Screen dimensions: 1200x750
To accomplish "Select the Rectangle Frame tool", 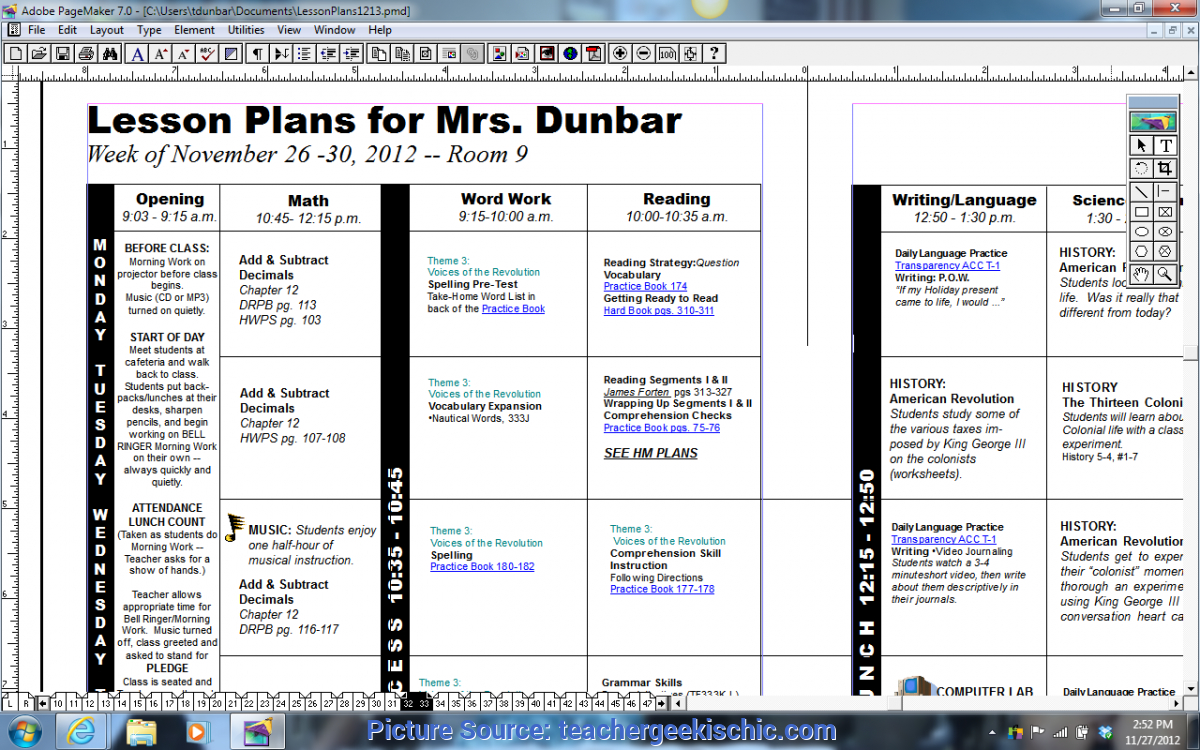I will (x=1165, y=212).
